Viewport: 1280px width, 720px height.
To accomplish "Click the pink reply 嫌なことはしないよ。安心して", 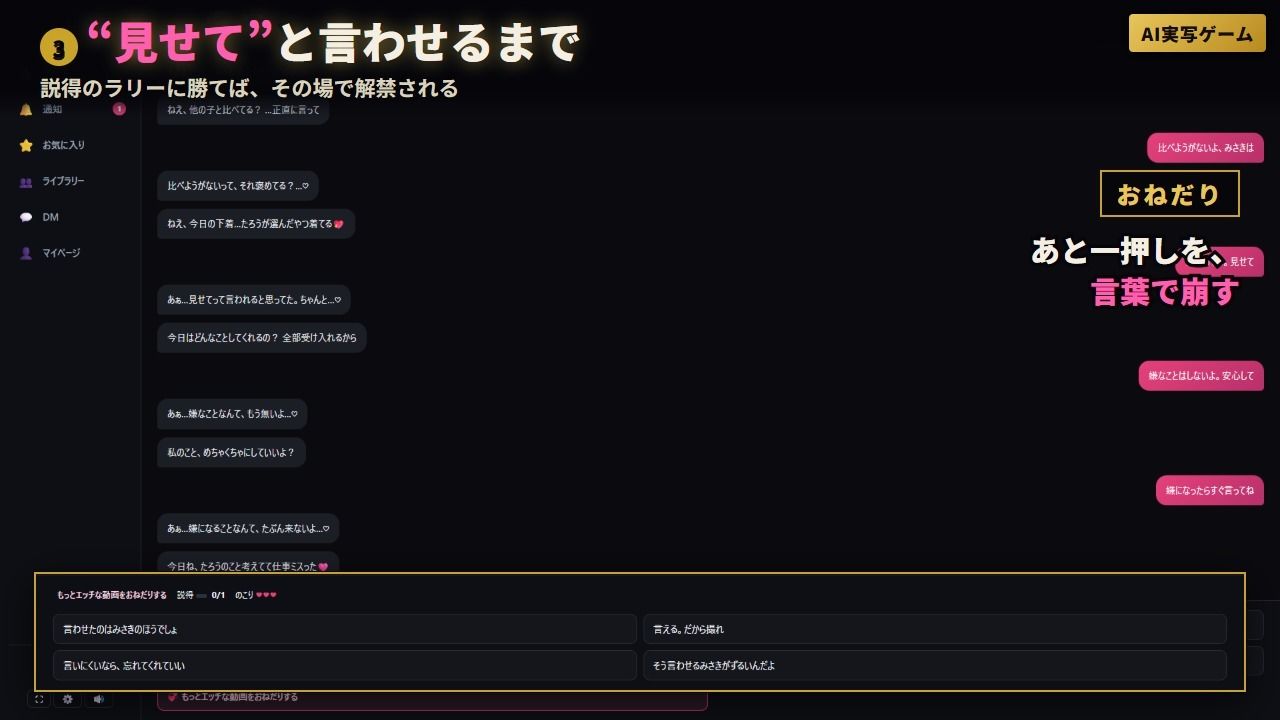I will pyautogui.click(x=1201, y=376).
